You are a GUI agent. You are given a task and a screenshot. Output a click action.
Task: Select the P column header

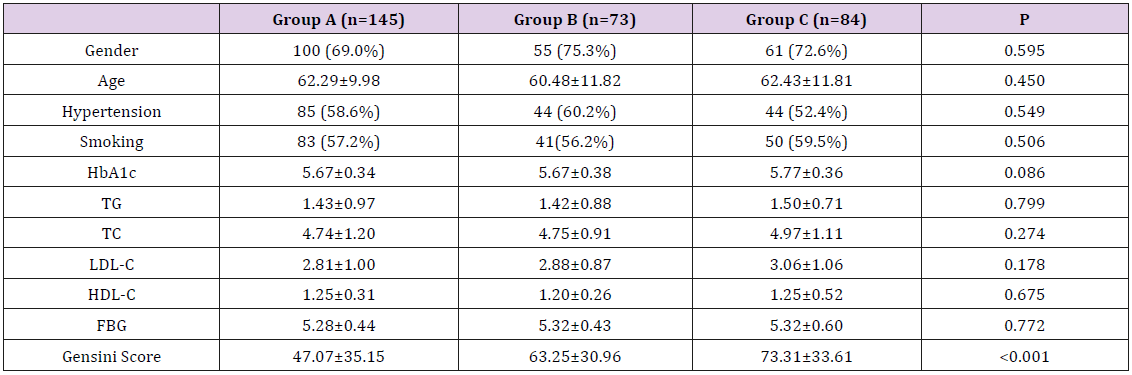coord(1026,20)
